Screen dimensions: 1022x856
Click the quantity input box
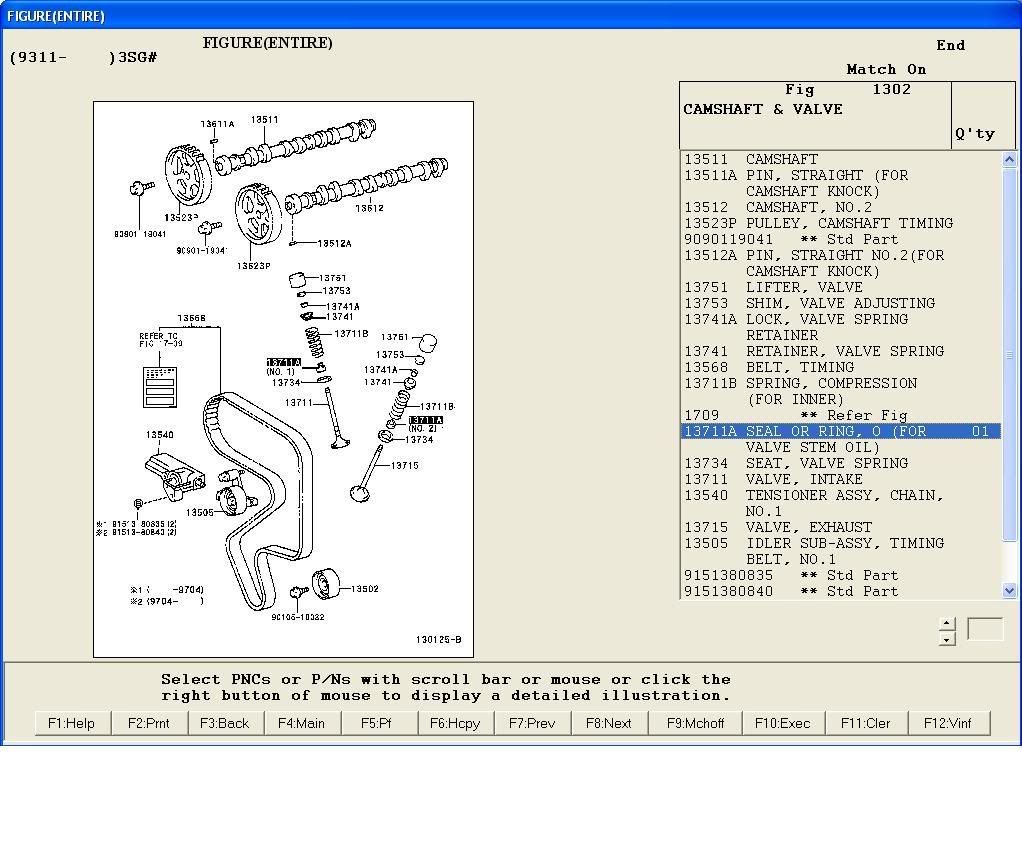[984, 629]
